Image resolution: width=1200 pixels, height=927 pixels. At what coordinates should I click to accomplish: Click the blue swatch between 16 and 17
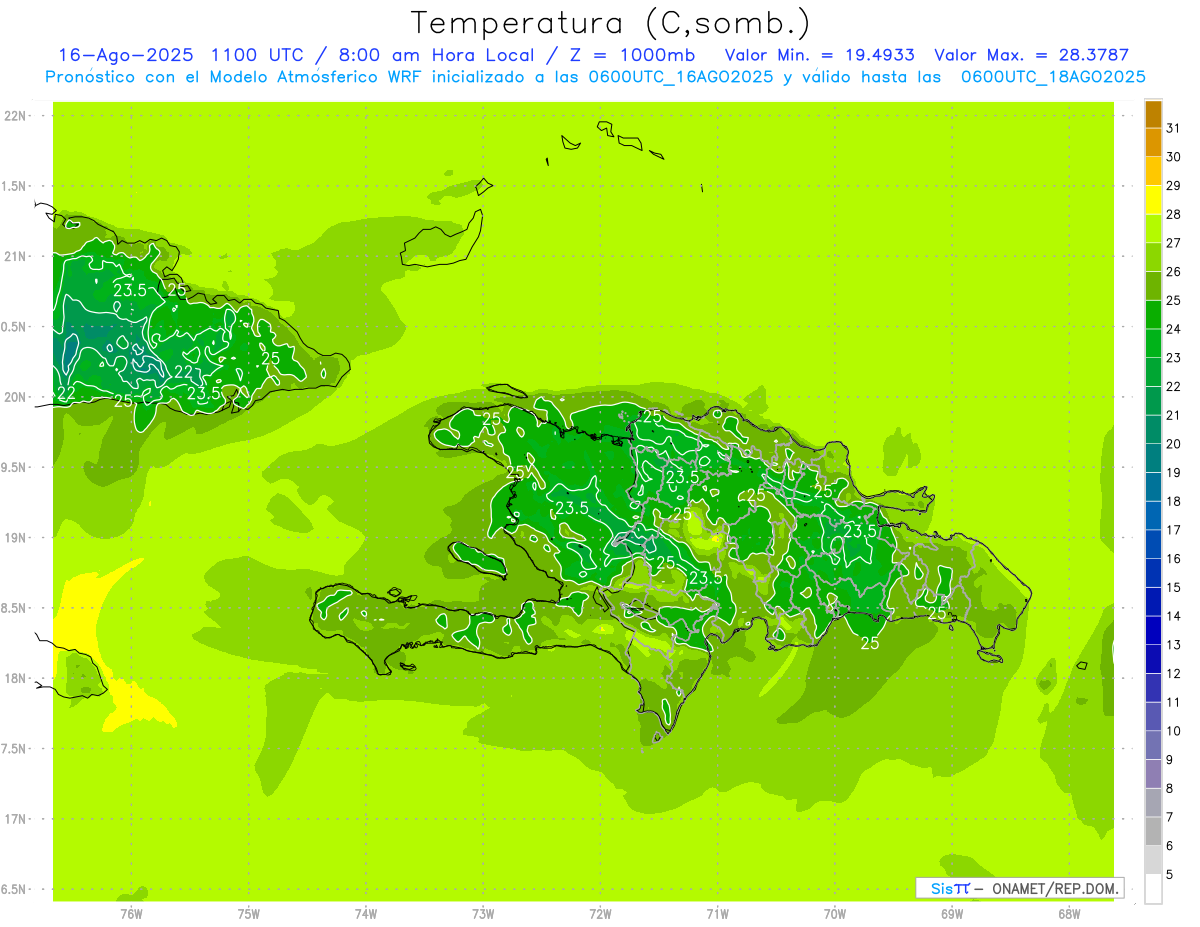pos(1154,544)
